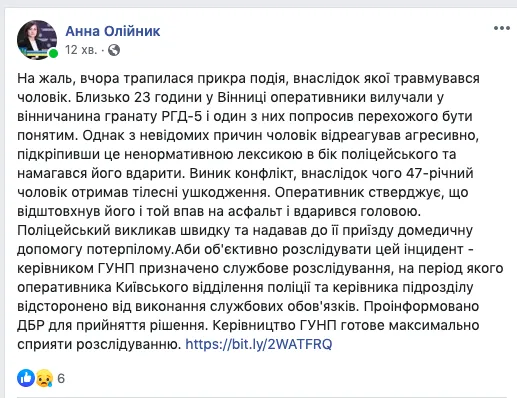Click the word Київського in the post
Screen dimensions: 517x398
pos(153,287)
